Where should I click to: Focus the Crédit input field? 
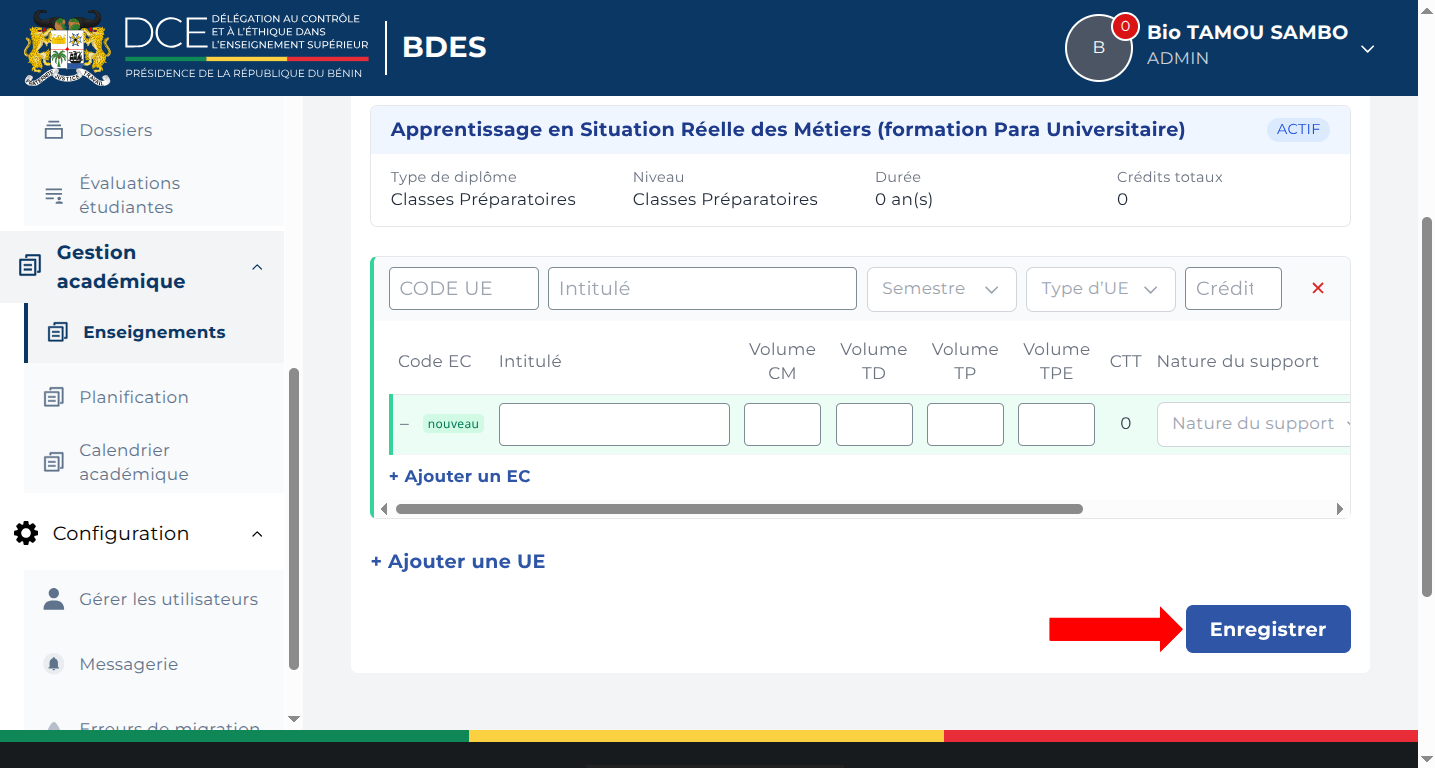1233,288
